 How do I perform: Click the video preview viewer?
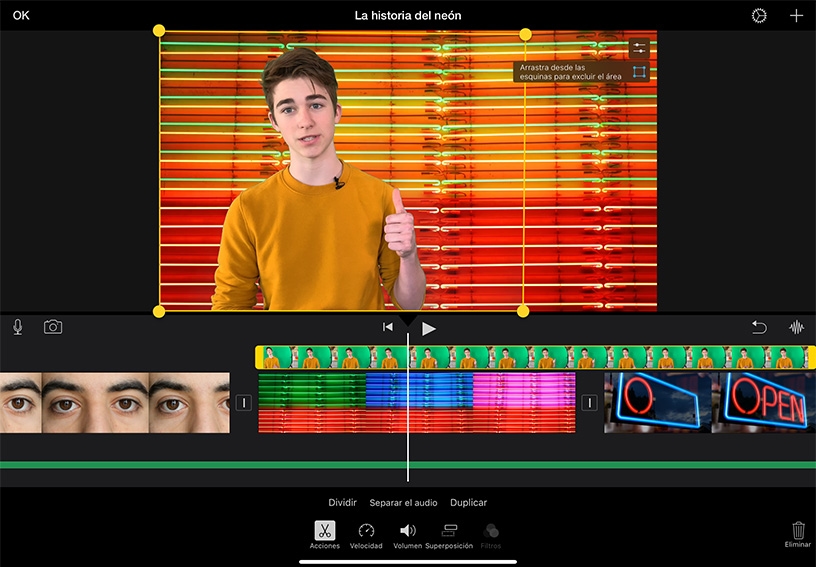pos(408,171)
